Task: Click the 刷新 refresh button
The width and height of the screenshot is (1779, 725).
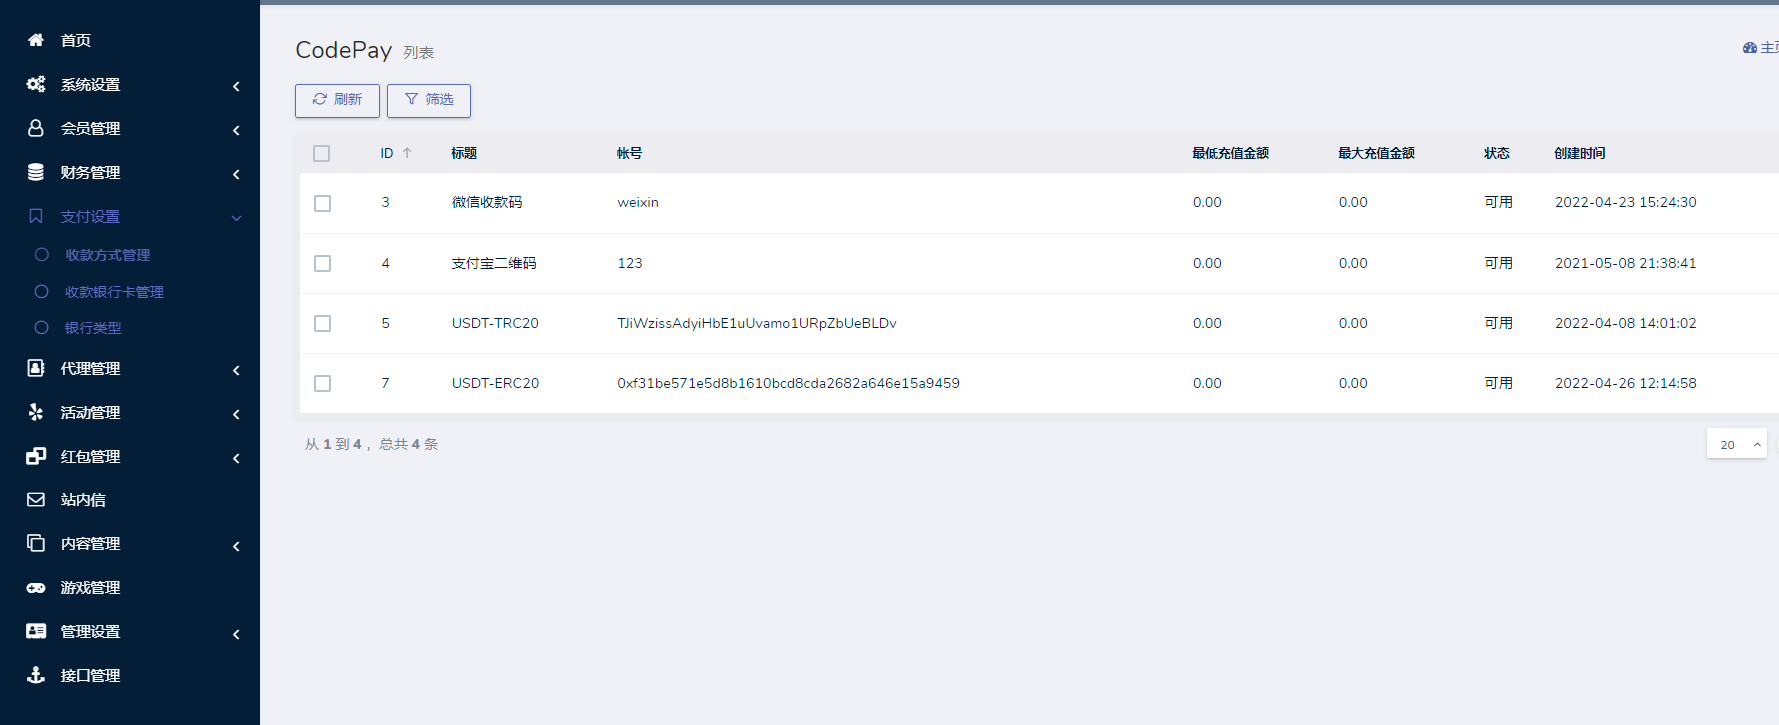Action: click(337, 100)
